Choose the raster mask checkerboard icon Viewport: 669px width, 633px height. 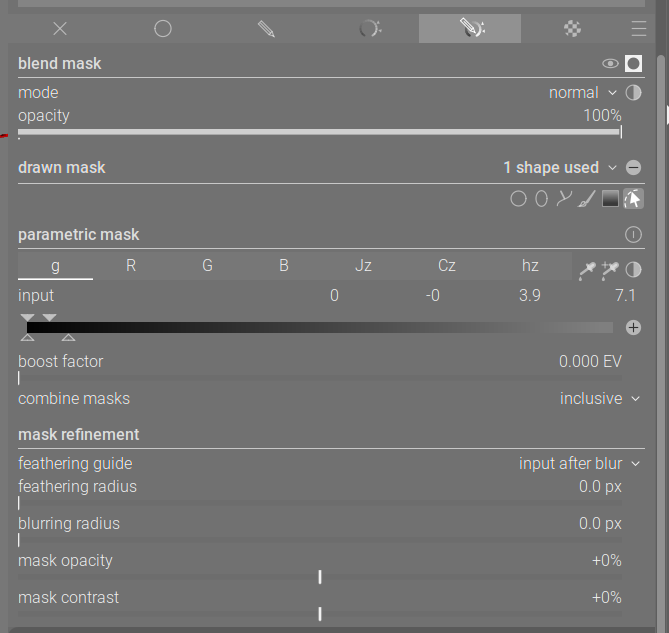point(572,29)
